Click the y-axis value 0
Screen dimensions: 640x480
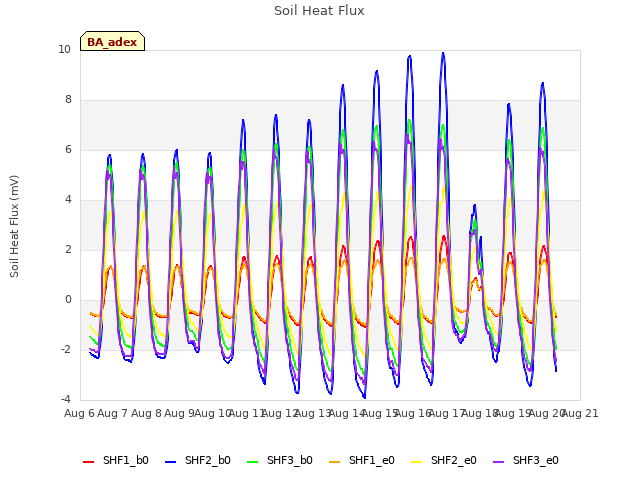coord(68,300)
